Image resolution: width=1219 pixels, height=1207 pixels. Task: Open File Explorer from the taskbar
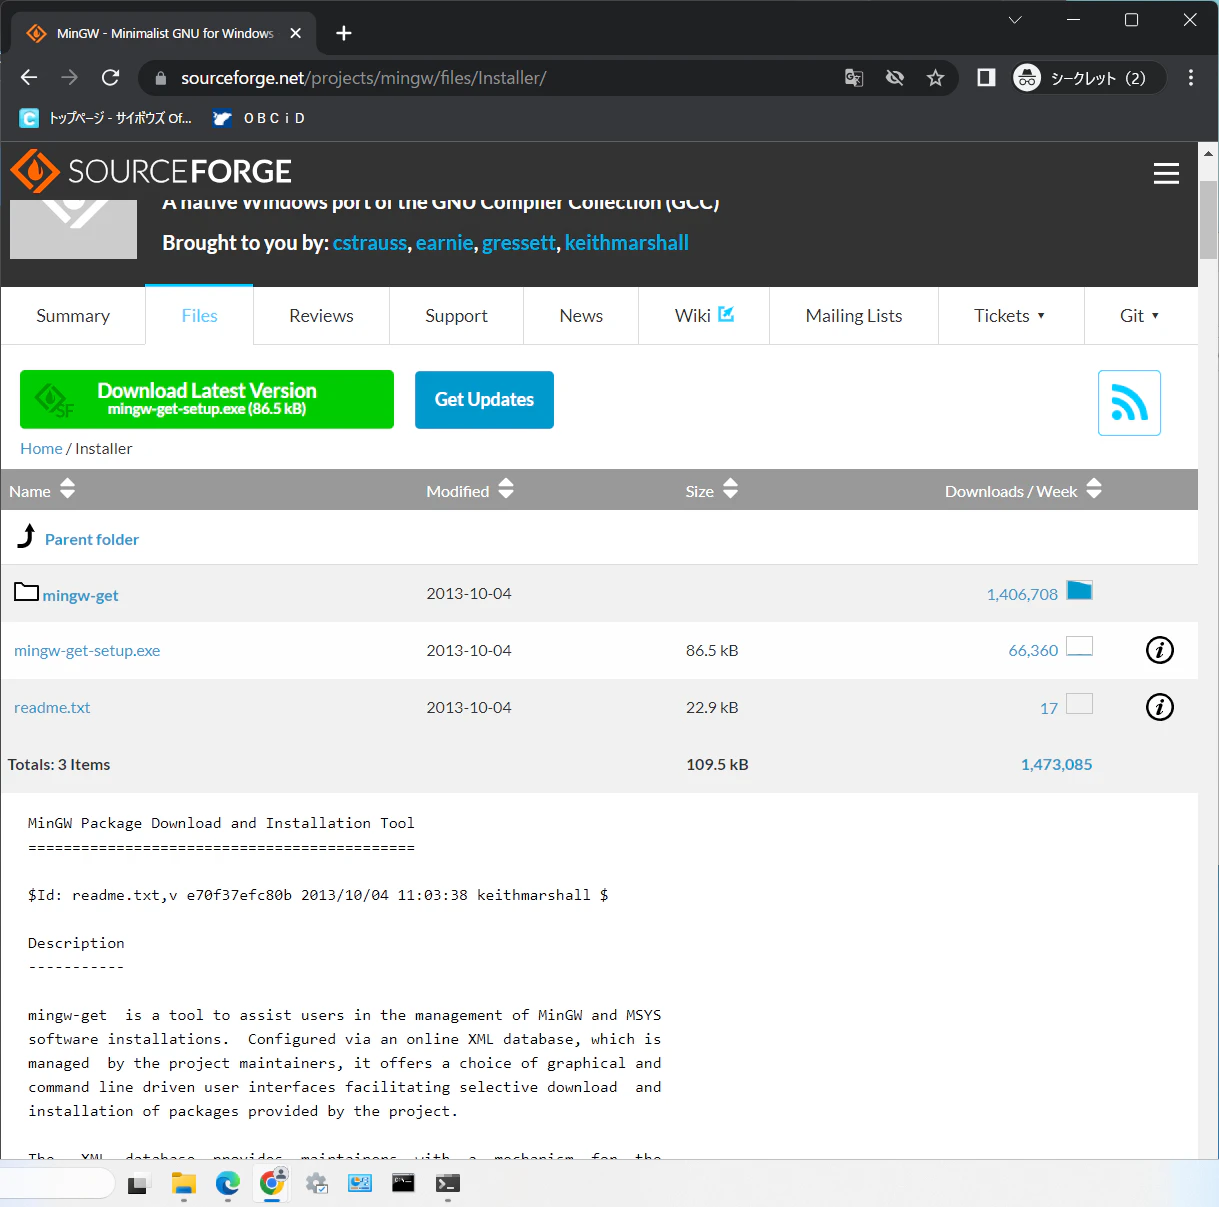(183, 1183)
